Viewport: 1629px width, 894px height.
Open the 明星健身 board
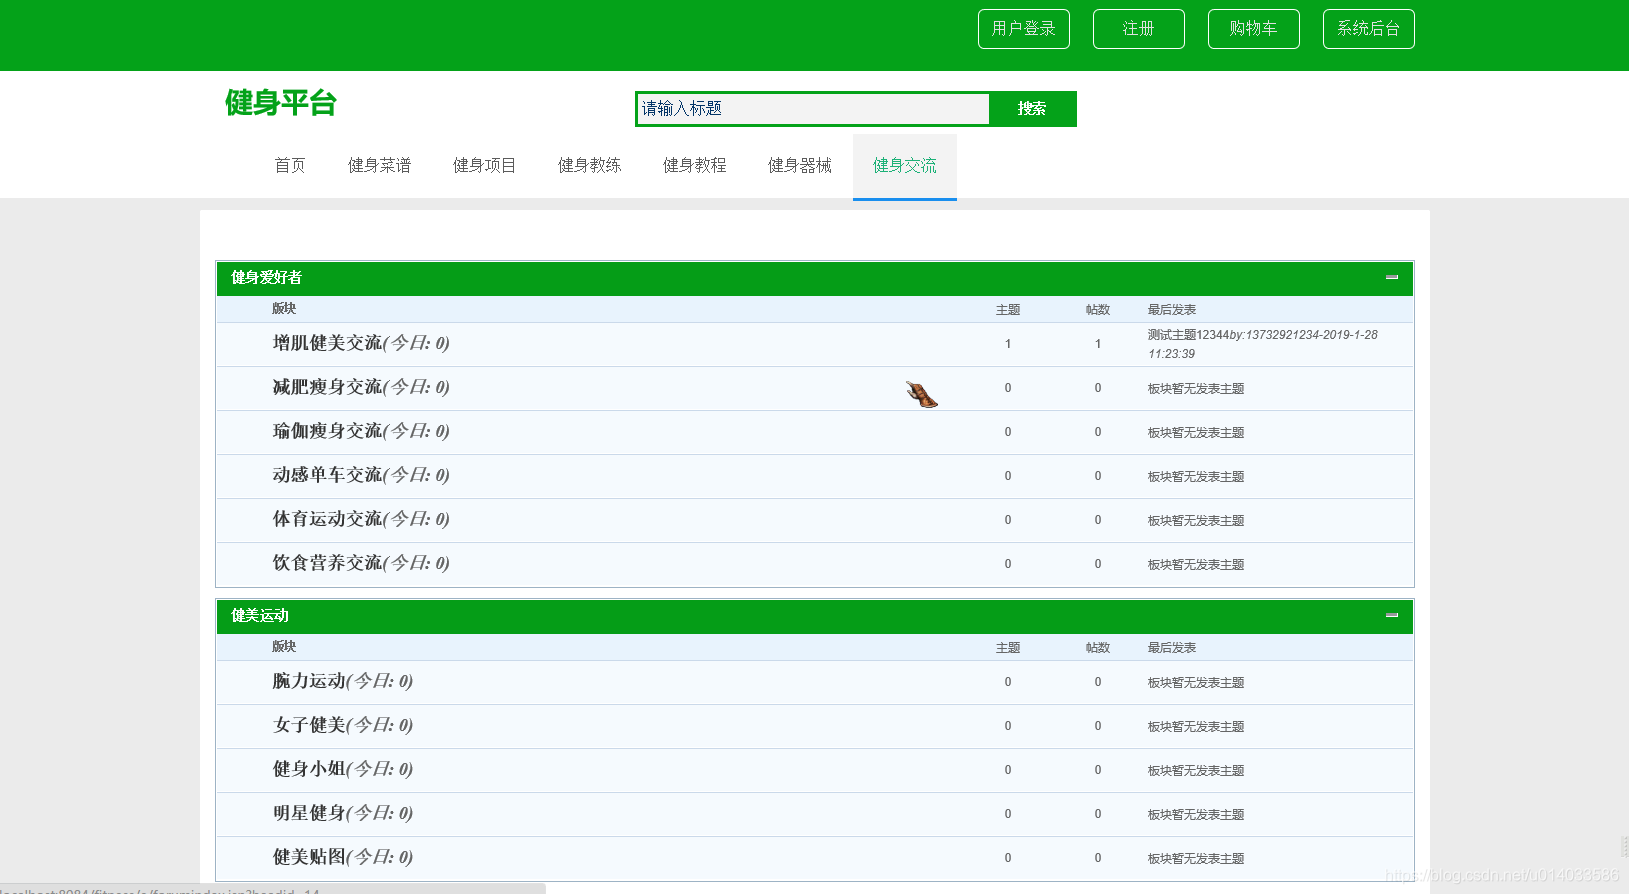309,813
